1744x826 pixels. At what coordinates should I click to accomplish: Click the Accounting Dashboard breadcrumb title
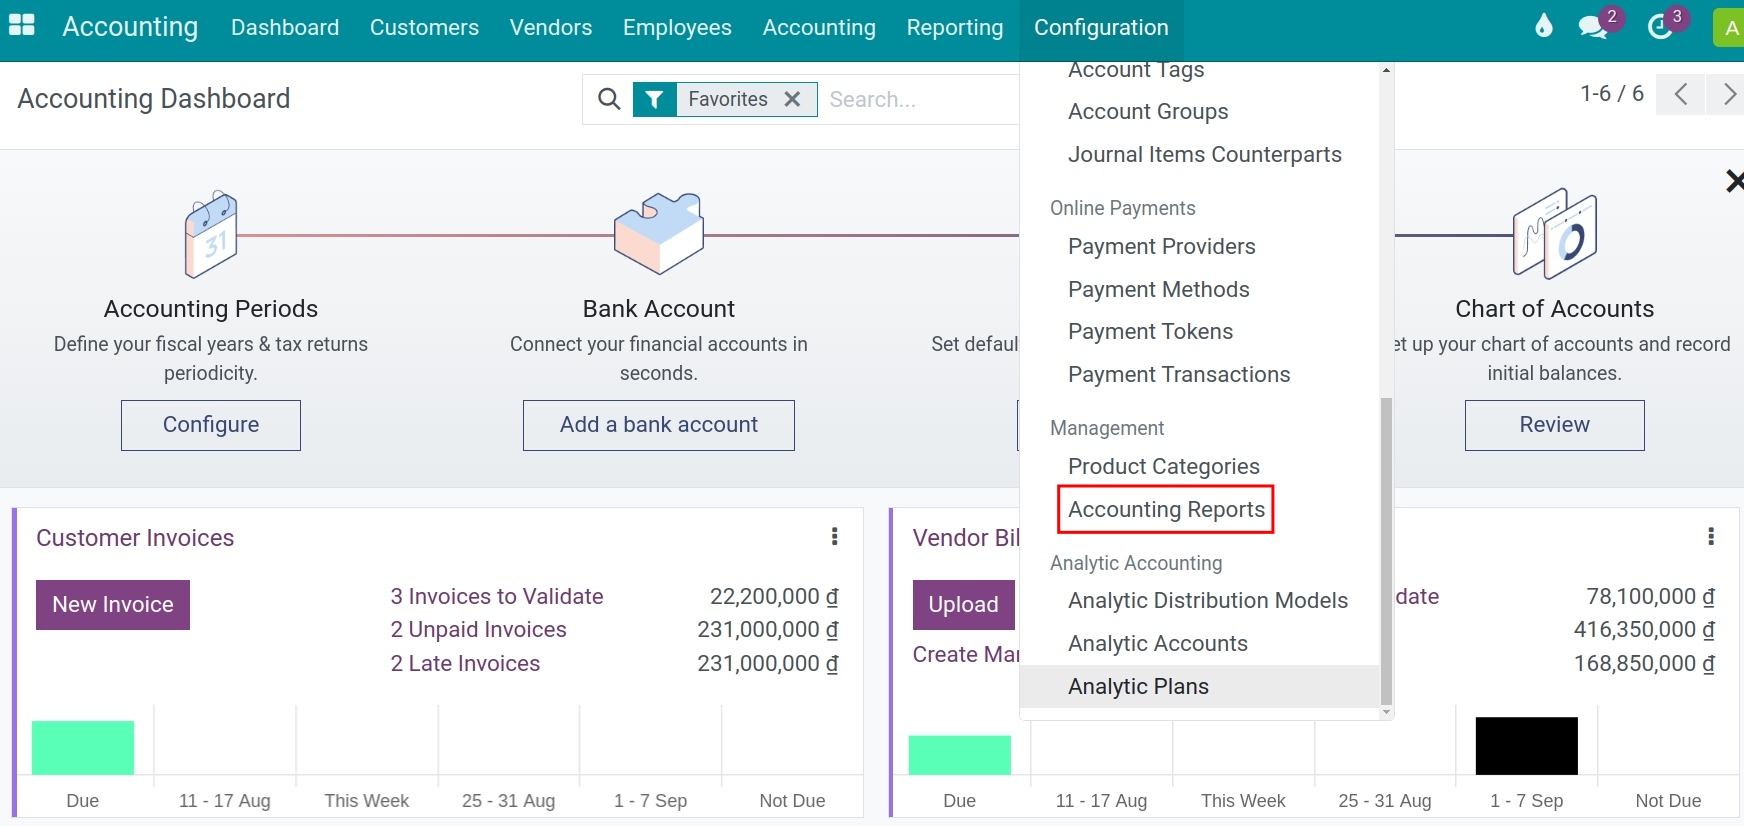[154, 99]
